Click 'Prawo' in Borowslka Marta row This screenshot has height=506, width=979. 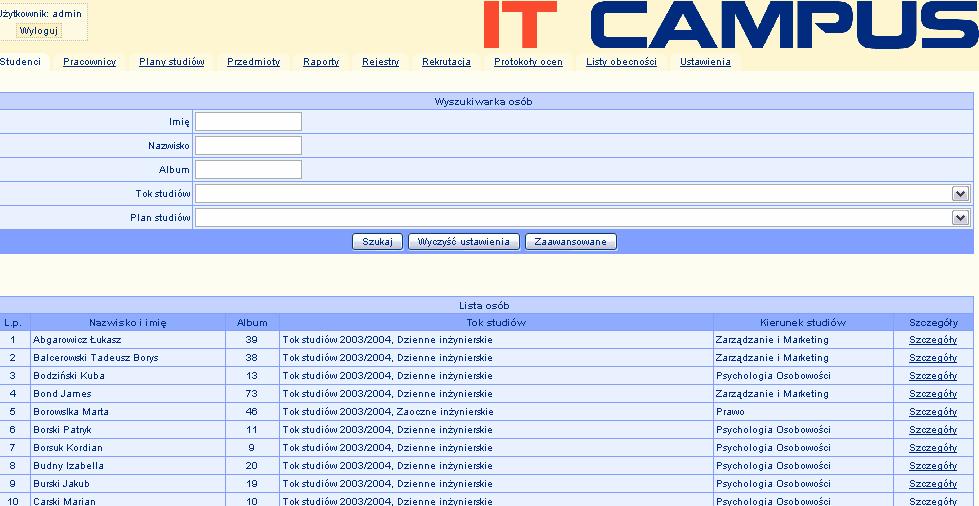731,412
